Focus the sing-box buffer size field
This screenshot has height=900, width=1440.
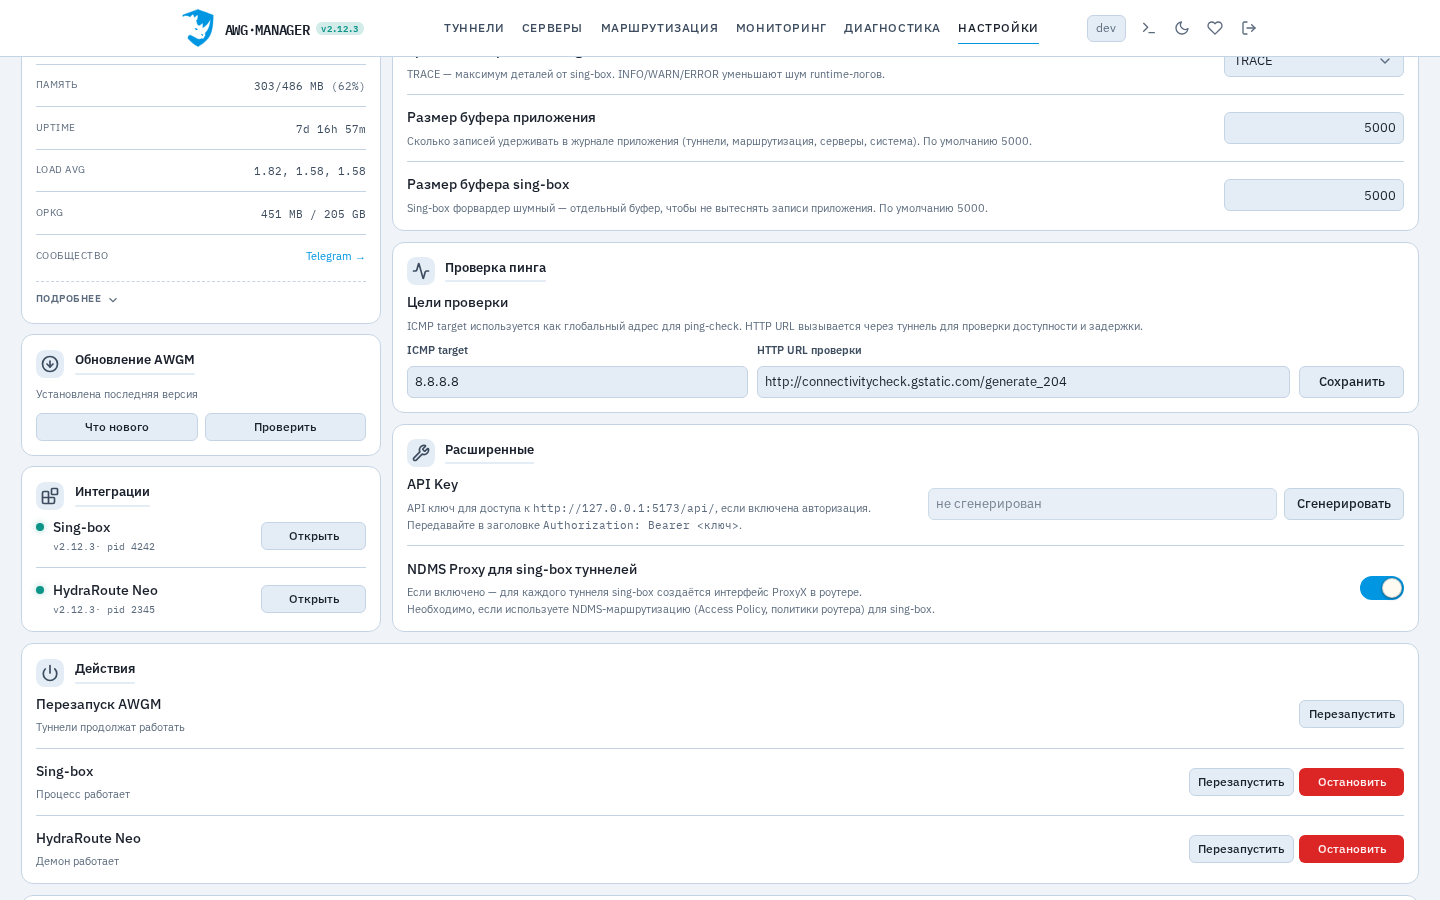pos(1314,195)
